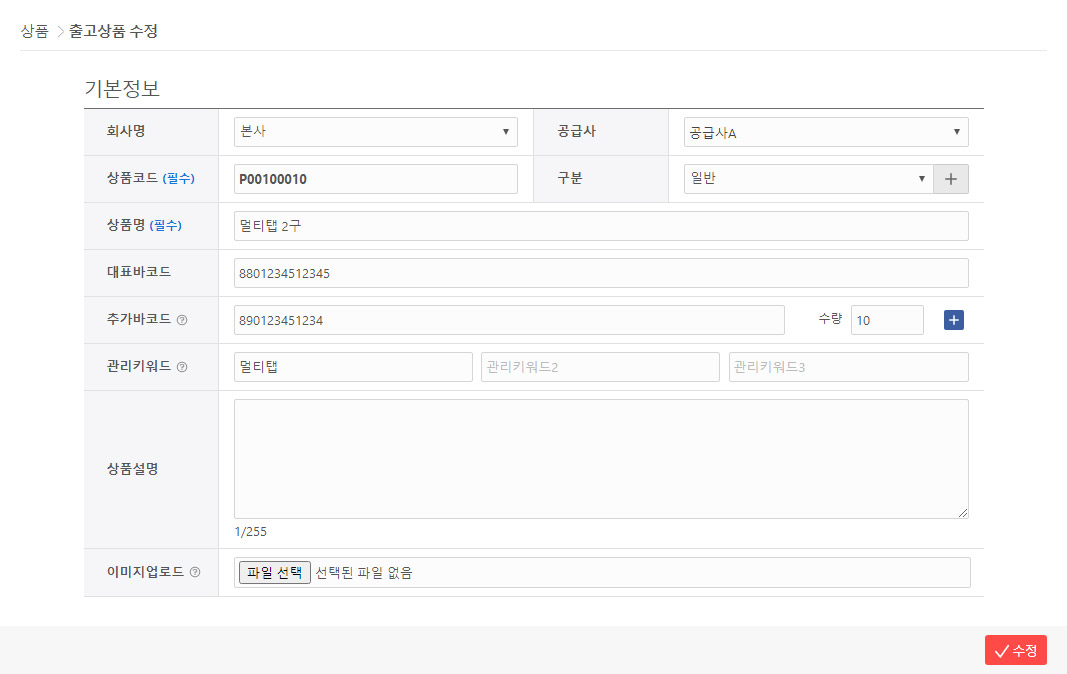Screen dimensions: 1067x674
Task: Click the 상품코드 field containing P00100010
Action: (376, 178)
